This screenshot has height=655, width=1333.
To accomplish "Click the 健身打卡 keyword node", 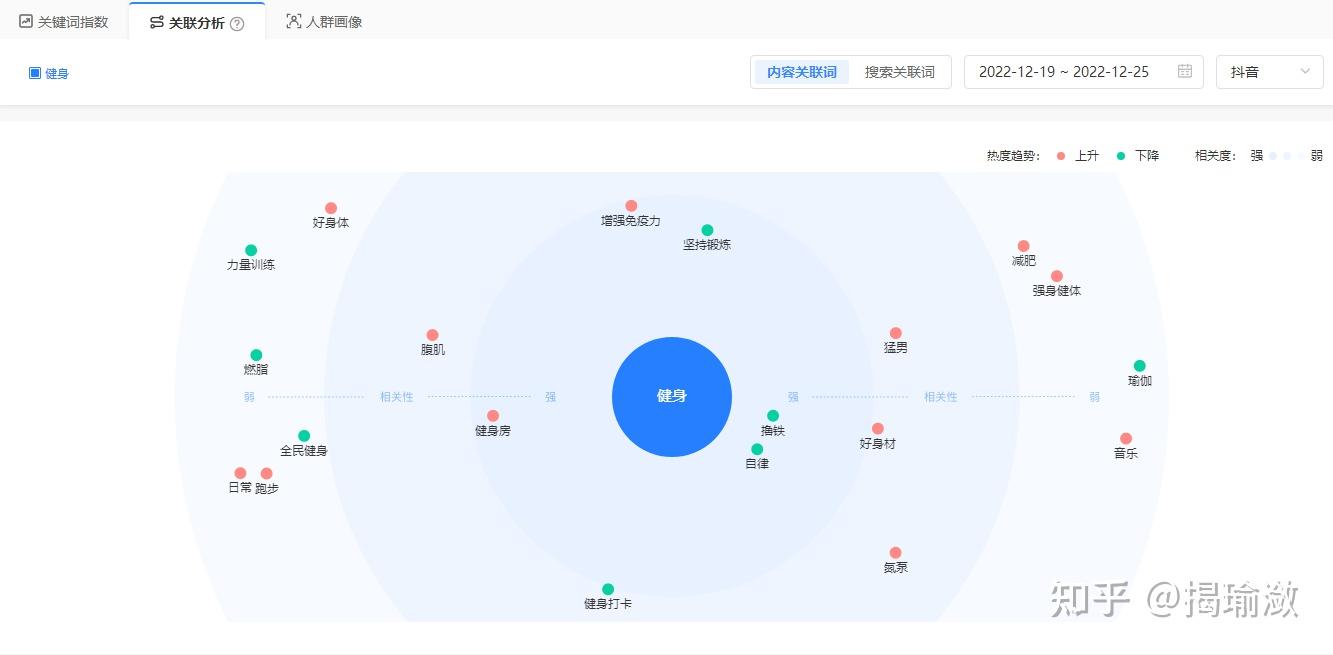I will (x=608, y=589).
